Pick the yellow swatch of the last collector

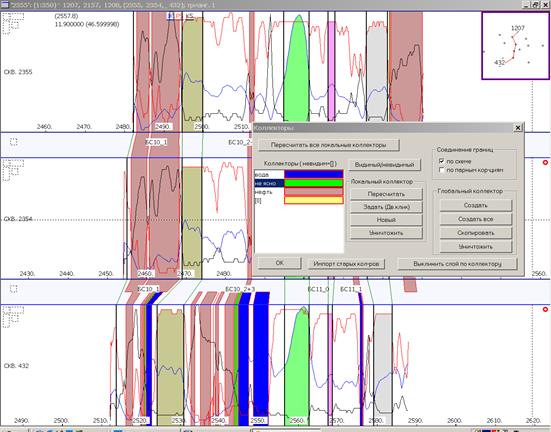(x=313, y=200)
